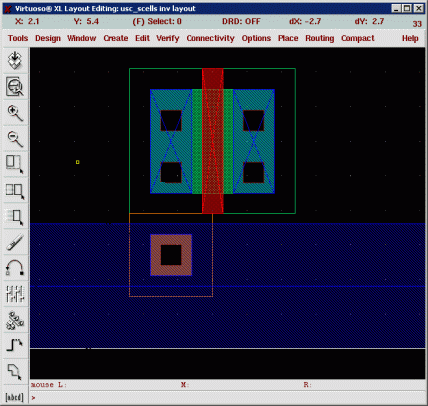The width and height of the screenshot is (428, 406).
Task: Click the Save icon in the left toolbar
Action: [15, 60]
